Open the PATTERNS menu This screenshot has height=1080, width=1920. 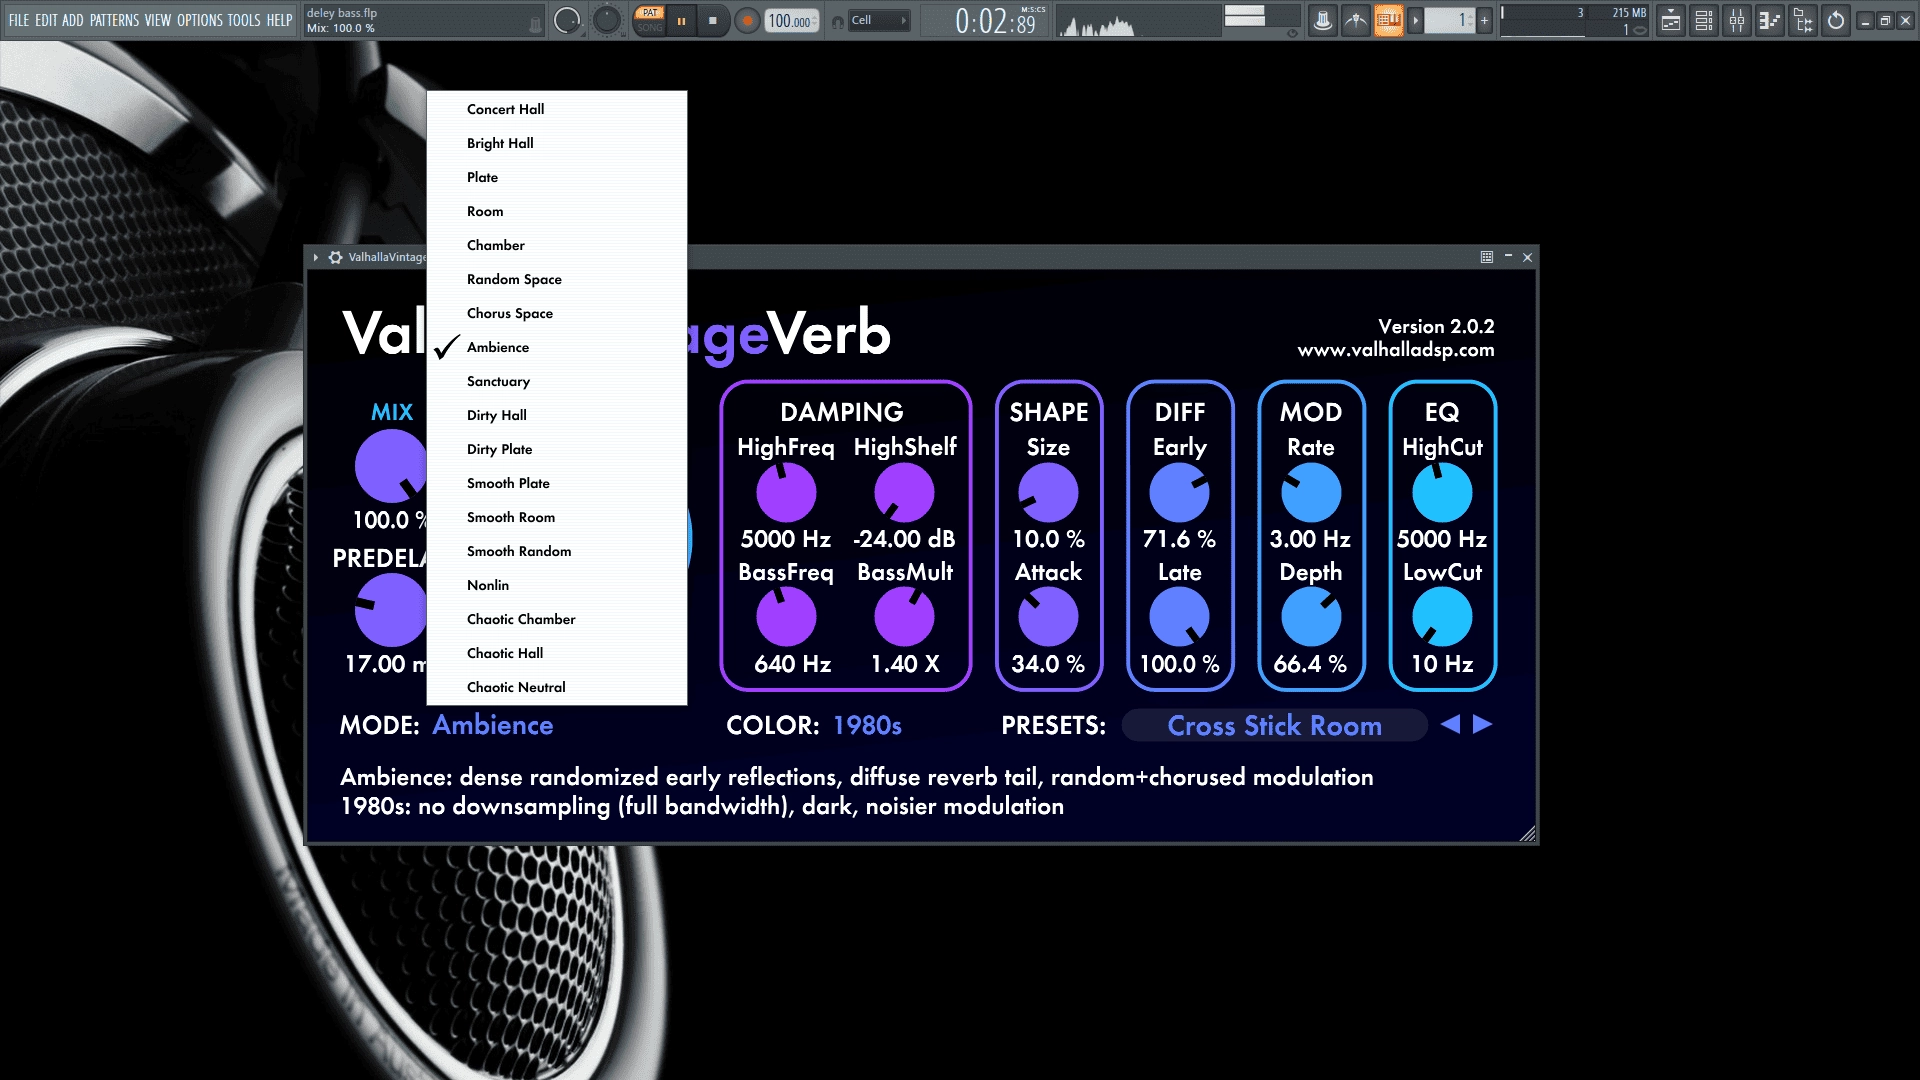coord(115,20)
